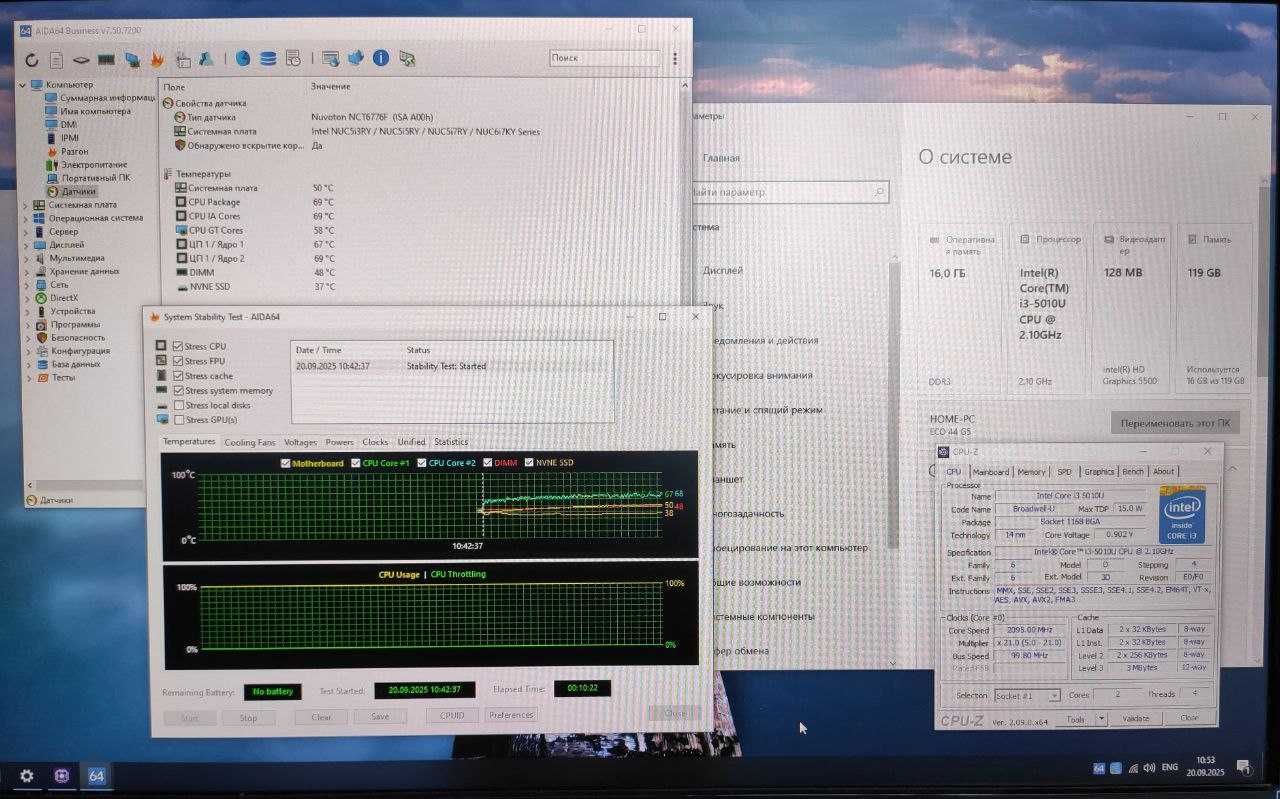The width and height of the screenshot is (1280, 799).
Task: Open the Mainboard tab in CPU-Z
Action: coord(991,472)
